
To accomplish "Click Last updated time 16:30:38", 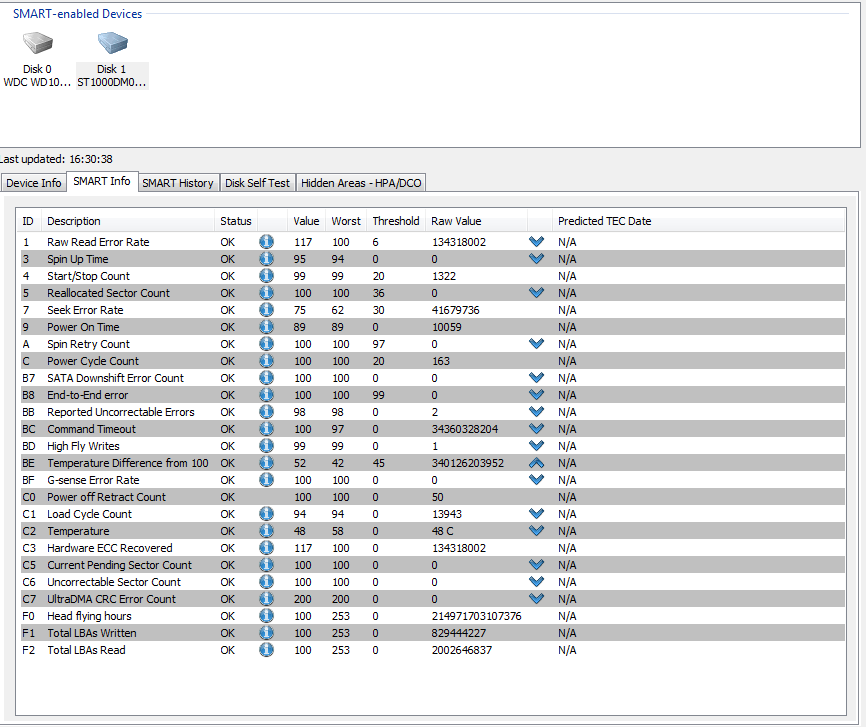I will click(91, 159).
